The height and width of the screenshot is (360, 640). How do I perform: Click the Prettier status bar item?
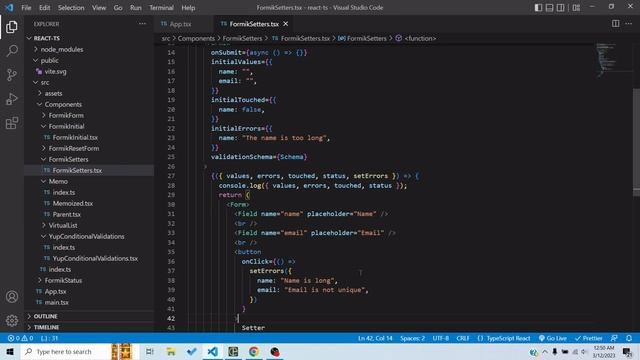tap(589, 338)
